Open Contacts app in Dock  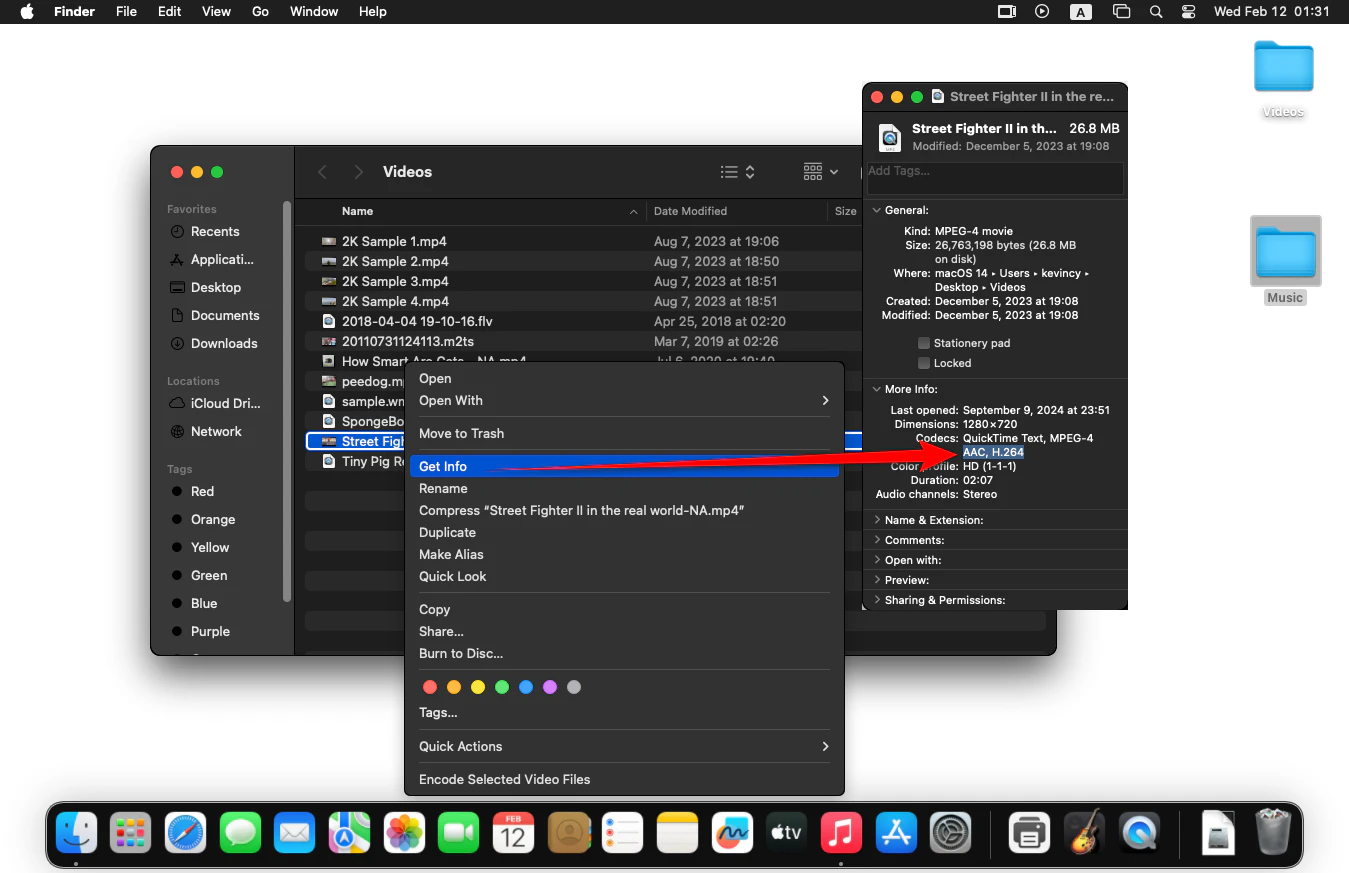(x=568, y=833)
